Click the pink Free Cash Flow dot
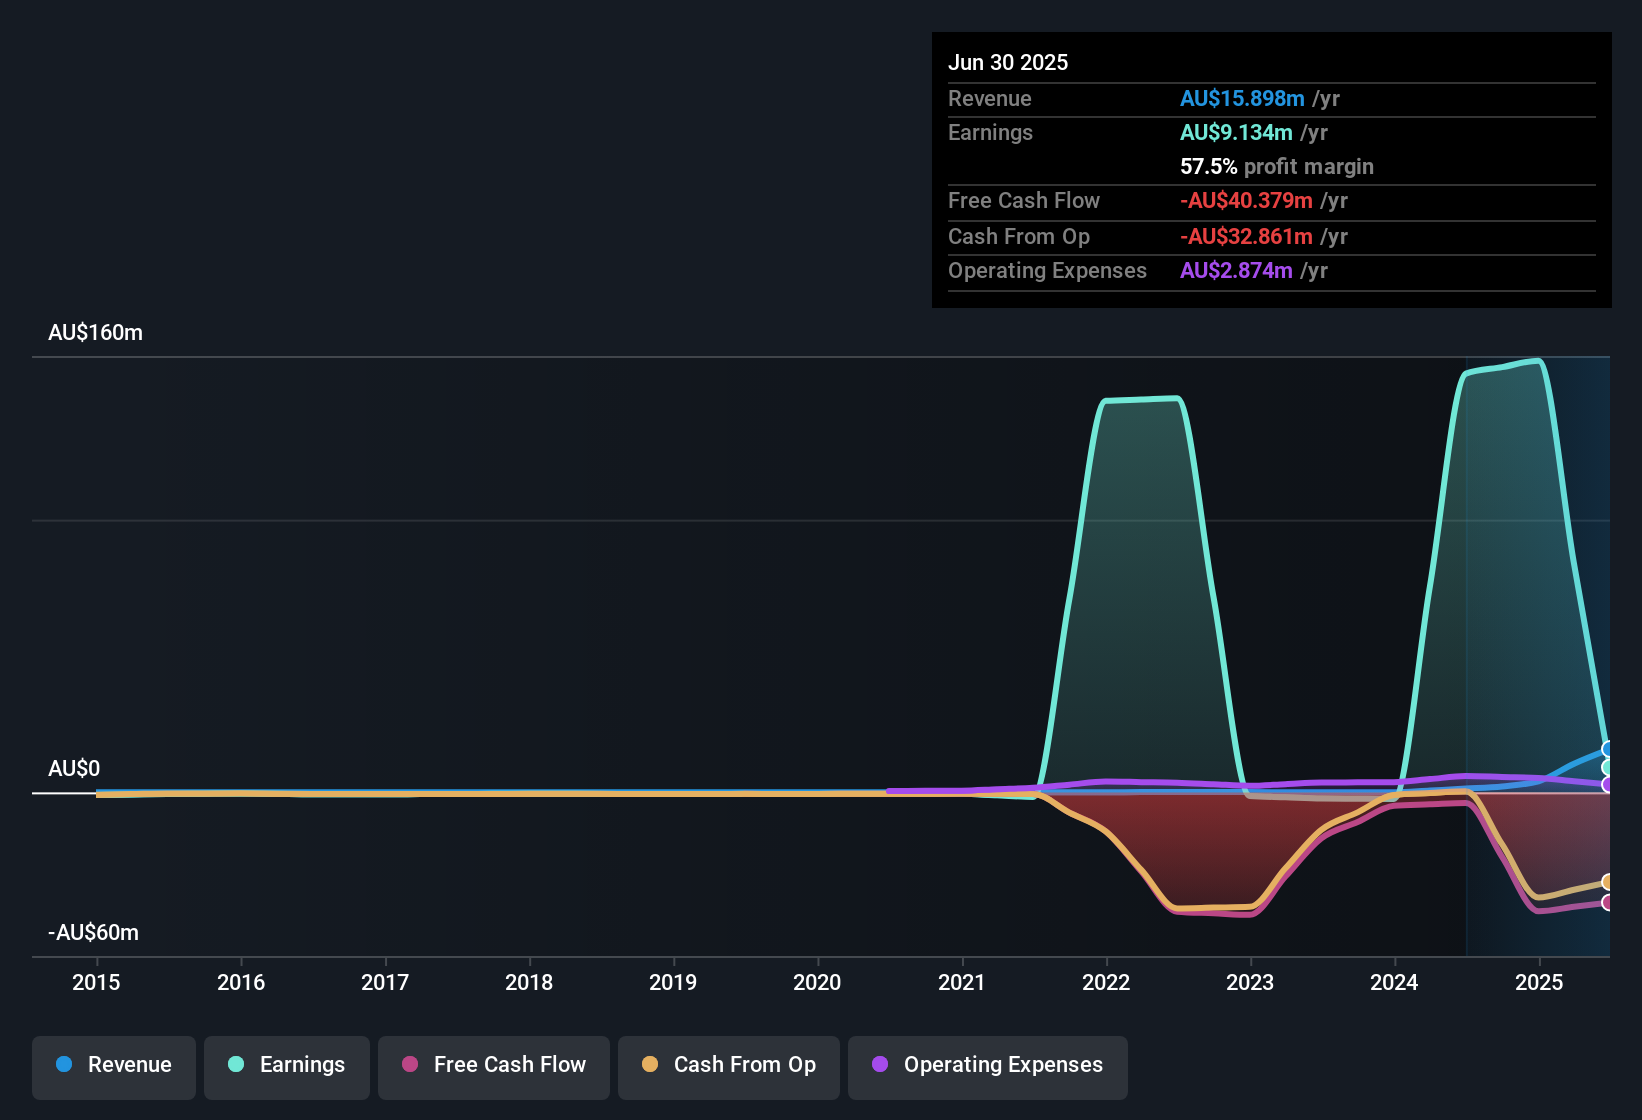This screenshot has width=1642, height=1120. pos(410,1064)
